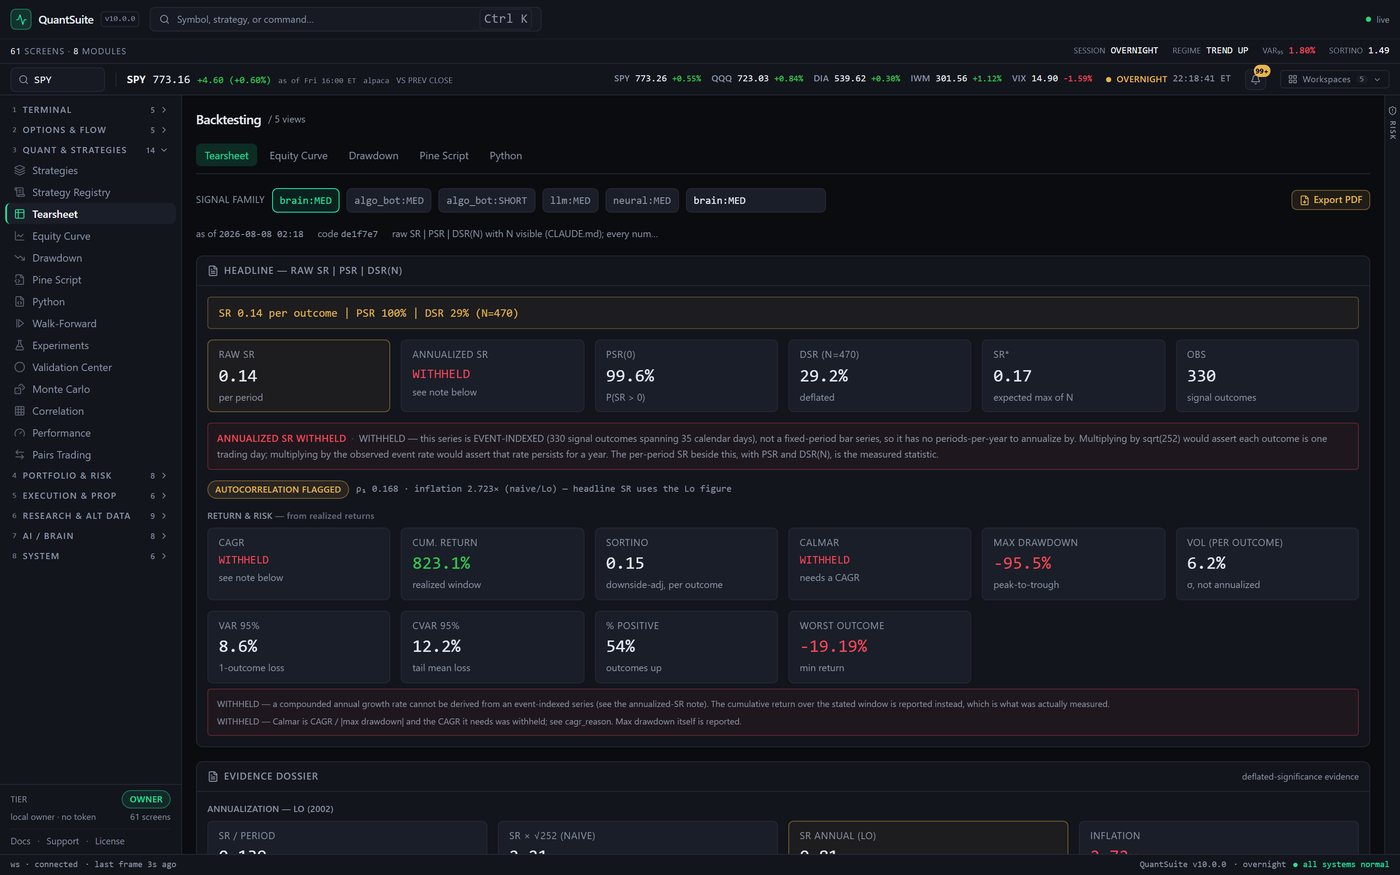
Task: Switch to the Drawdown tab
Action: (x=374, y=156)
